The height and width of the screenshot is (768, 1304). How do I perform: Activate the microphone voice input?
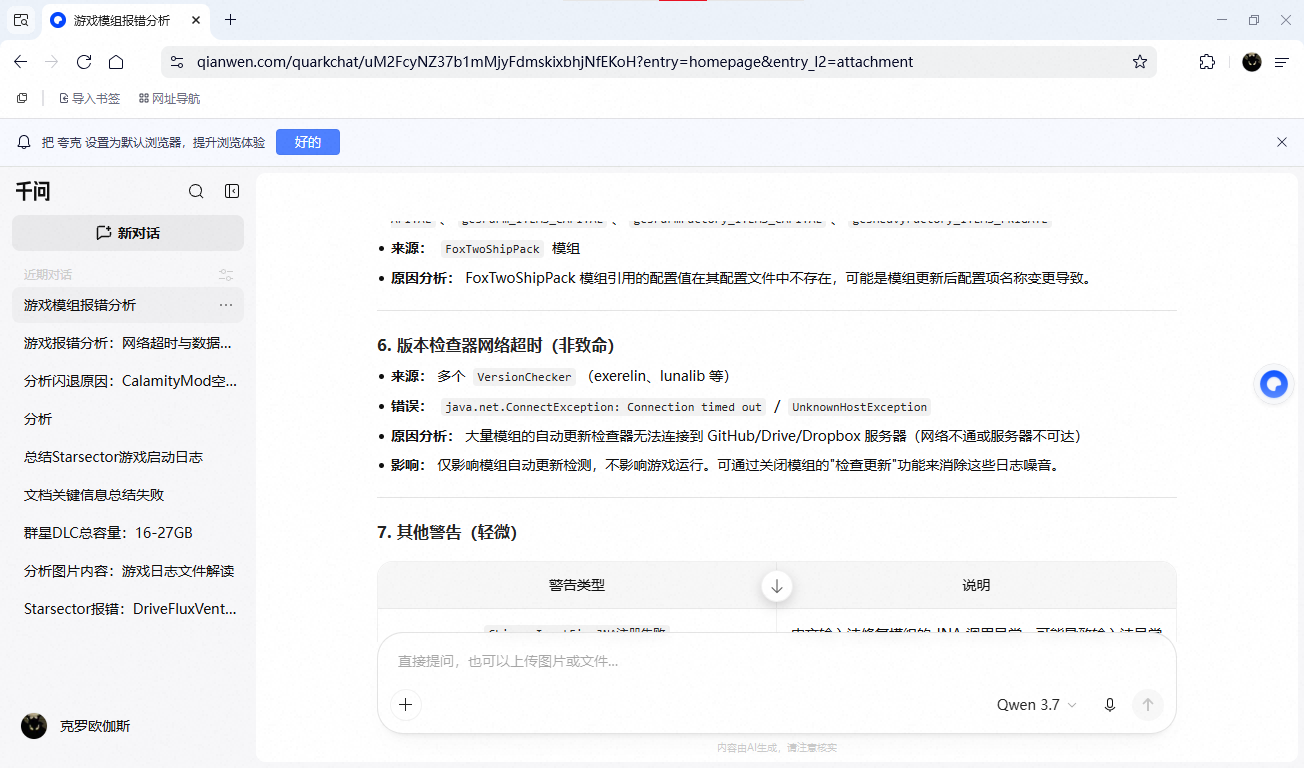[1110, 705]
